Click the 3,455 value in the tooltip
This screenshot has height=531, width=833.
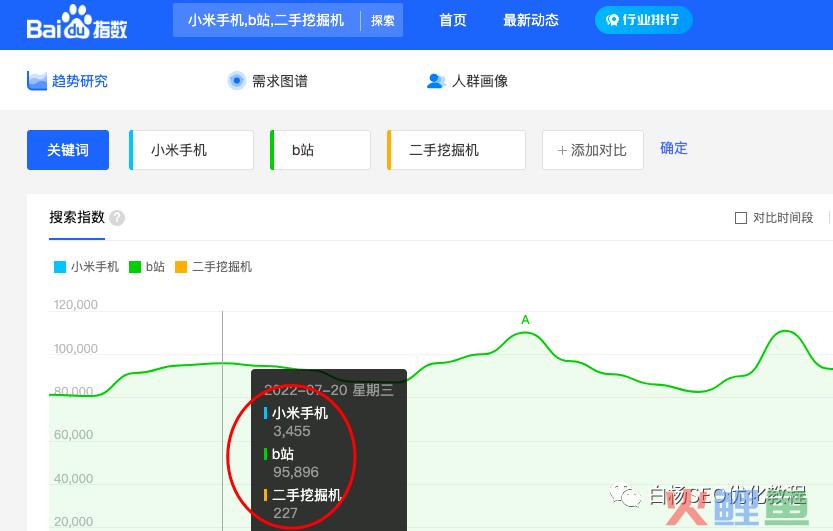pyautogui.click(x=292, y=431)
